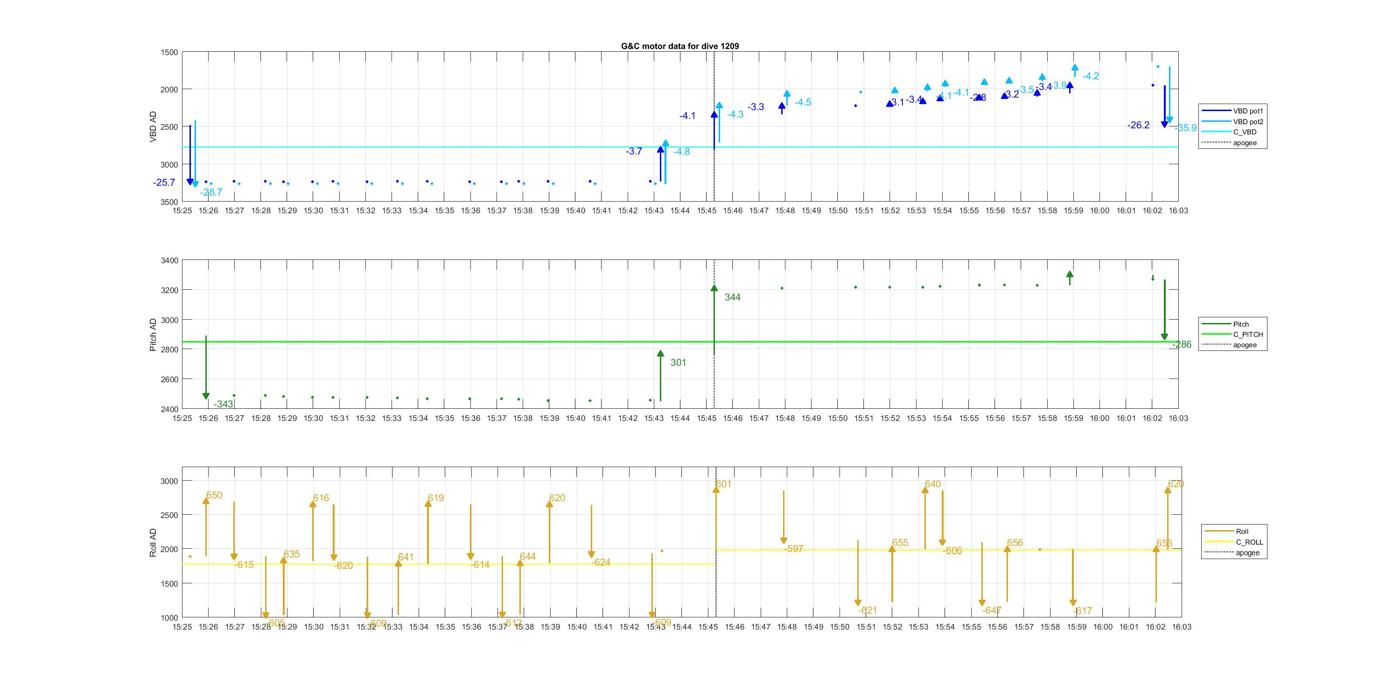Click the "Pitch AD" y-axis label

click(x=153, y=335)
